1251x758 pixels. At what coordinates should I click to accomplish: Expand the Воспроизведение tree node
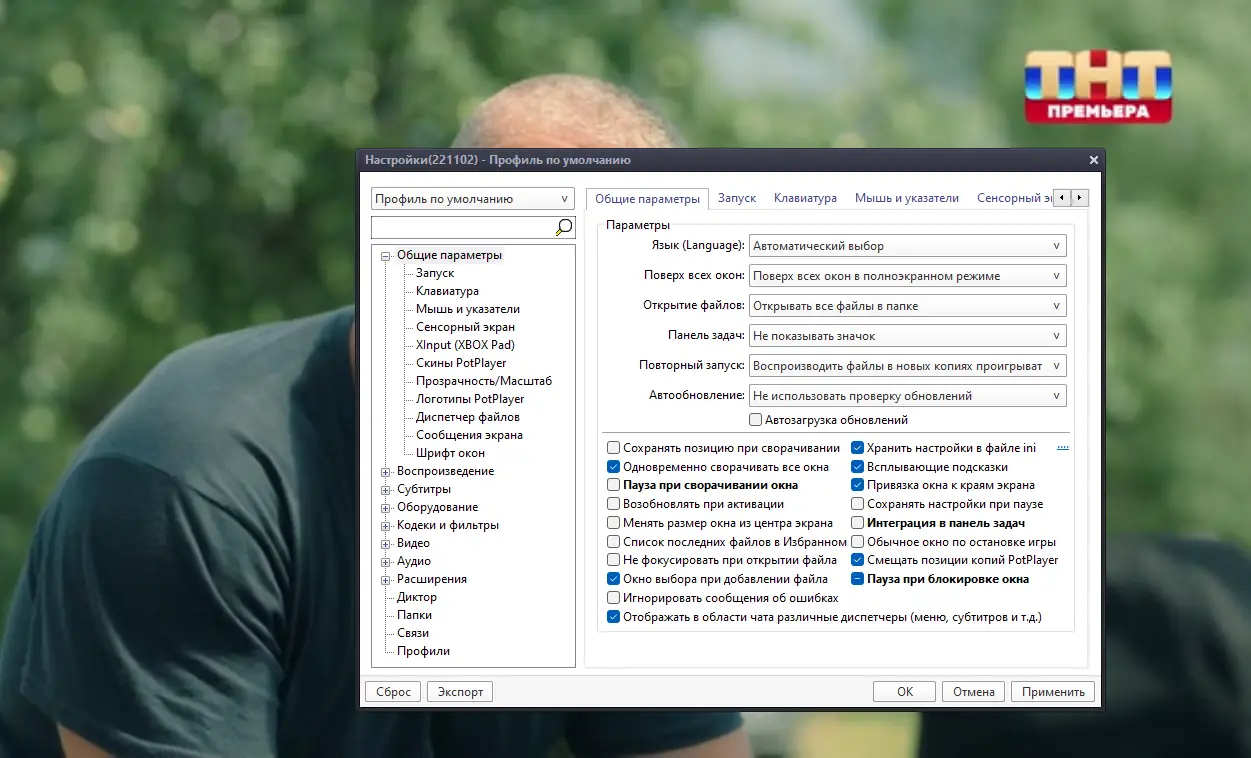385,472
